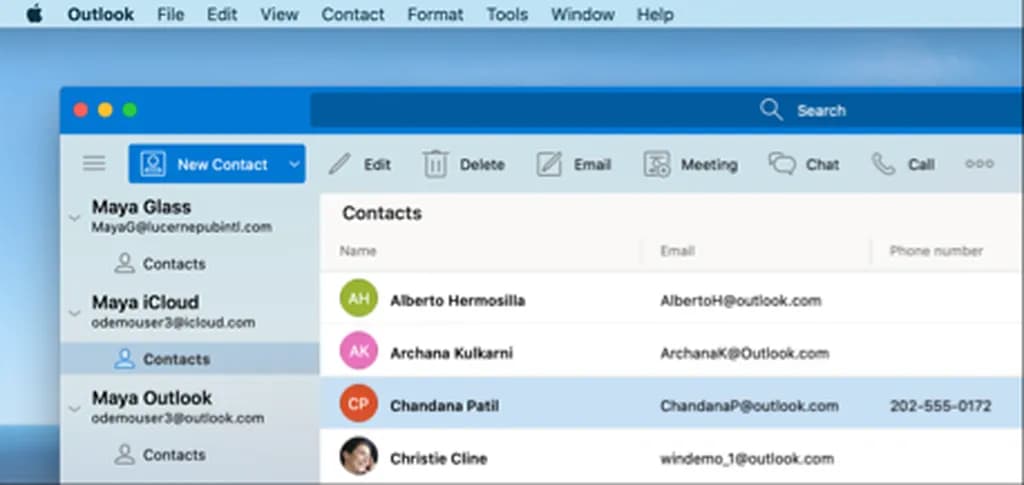This screenshot has height=485, width=1024.
Task: Open the Contact menu in menu bar
Action: [353, 15]
